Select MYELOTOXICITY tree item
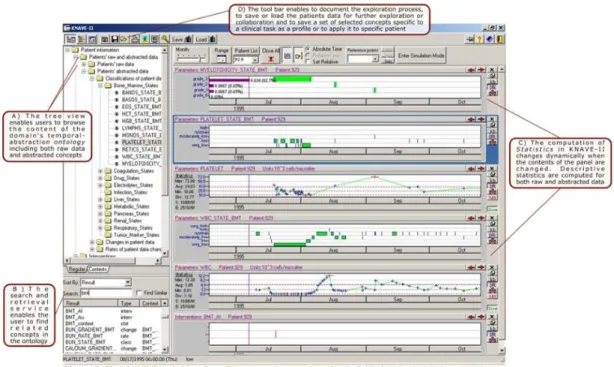Screen dimensions: 614x367 (141, 163)
